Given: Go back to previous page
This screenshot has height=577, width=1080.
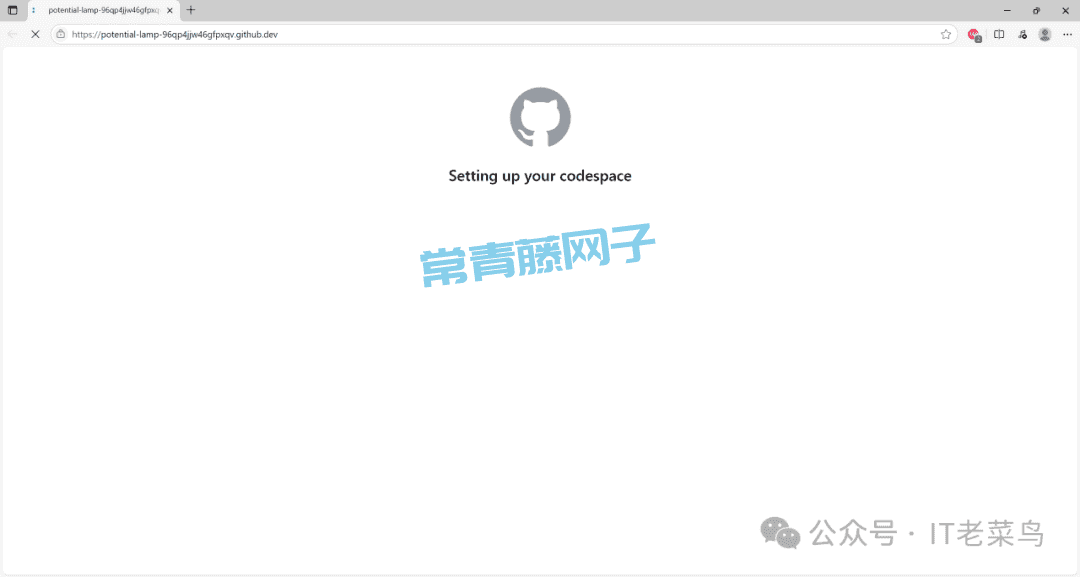Looking at the screenshot, I should click(12, 34).
